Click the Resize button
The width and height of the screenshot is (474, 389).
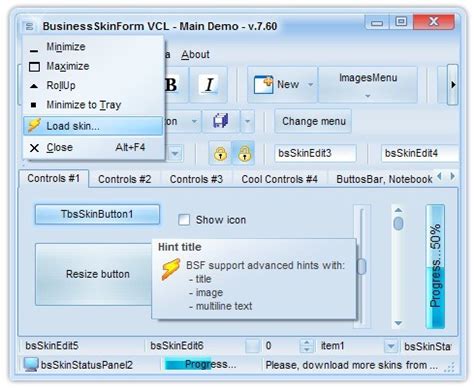pos(94,274)
